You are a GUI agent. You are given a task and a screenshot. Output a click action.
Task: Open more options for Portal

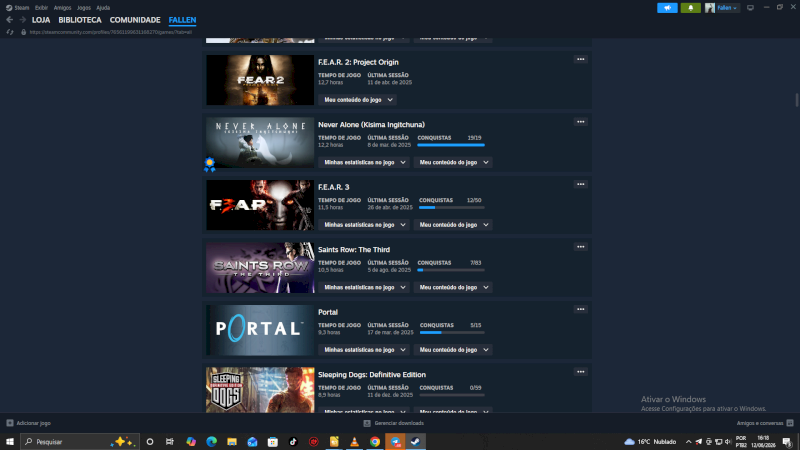coord(581,309)
